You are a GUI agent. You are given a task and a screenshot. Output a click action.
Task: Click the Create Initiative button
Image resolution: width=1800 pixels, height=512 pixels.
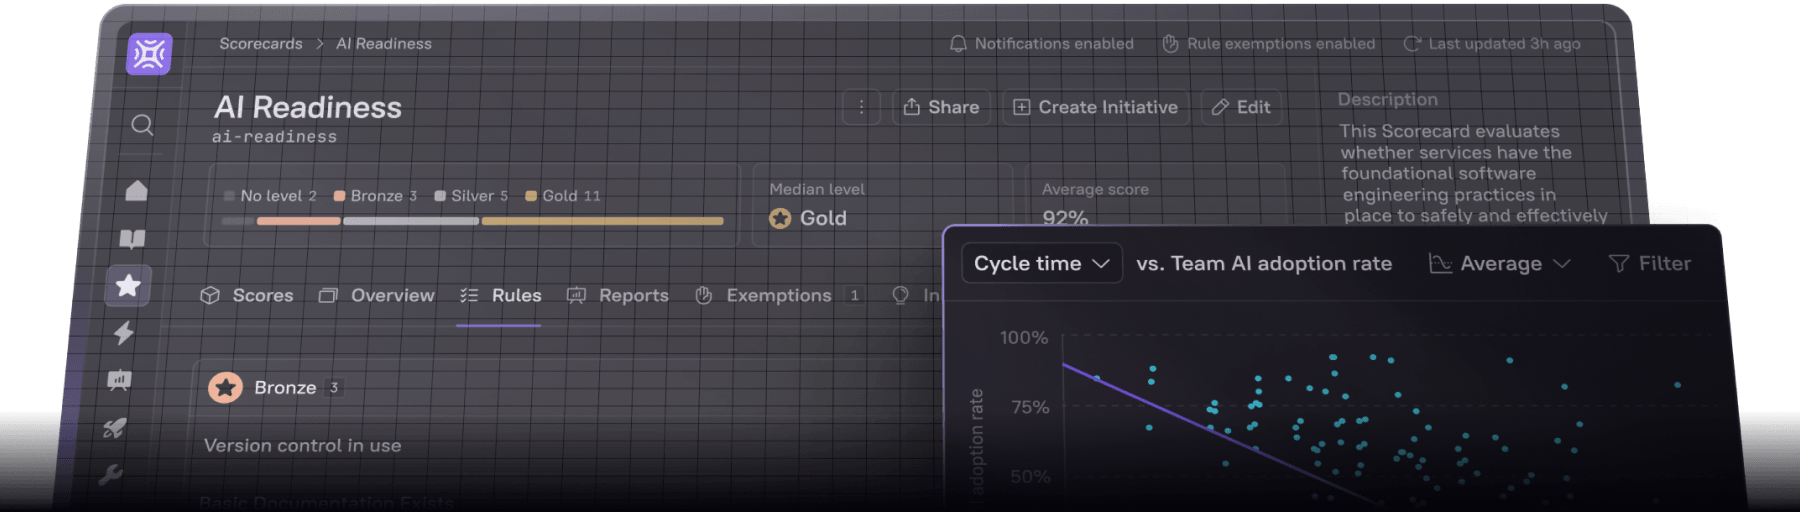coord(1095,107)
